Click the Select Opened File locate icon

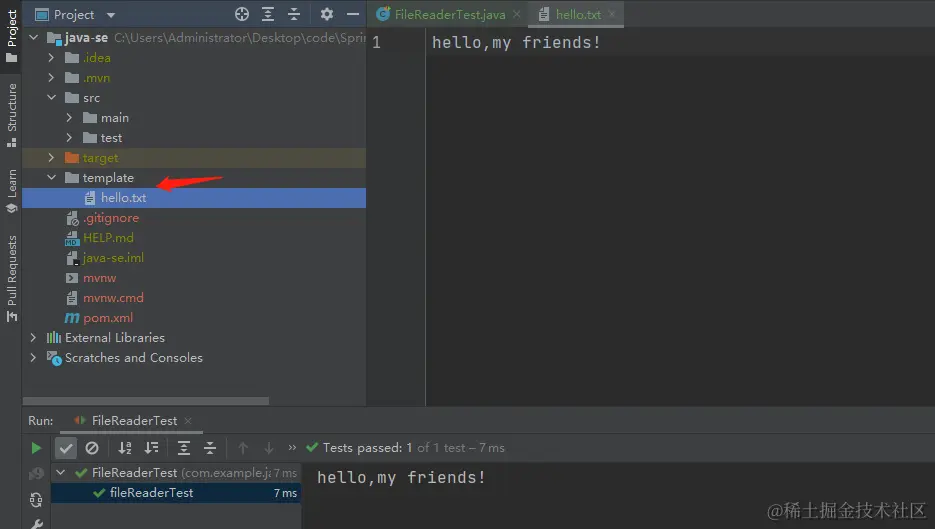242,14
